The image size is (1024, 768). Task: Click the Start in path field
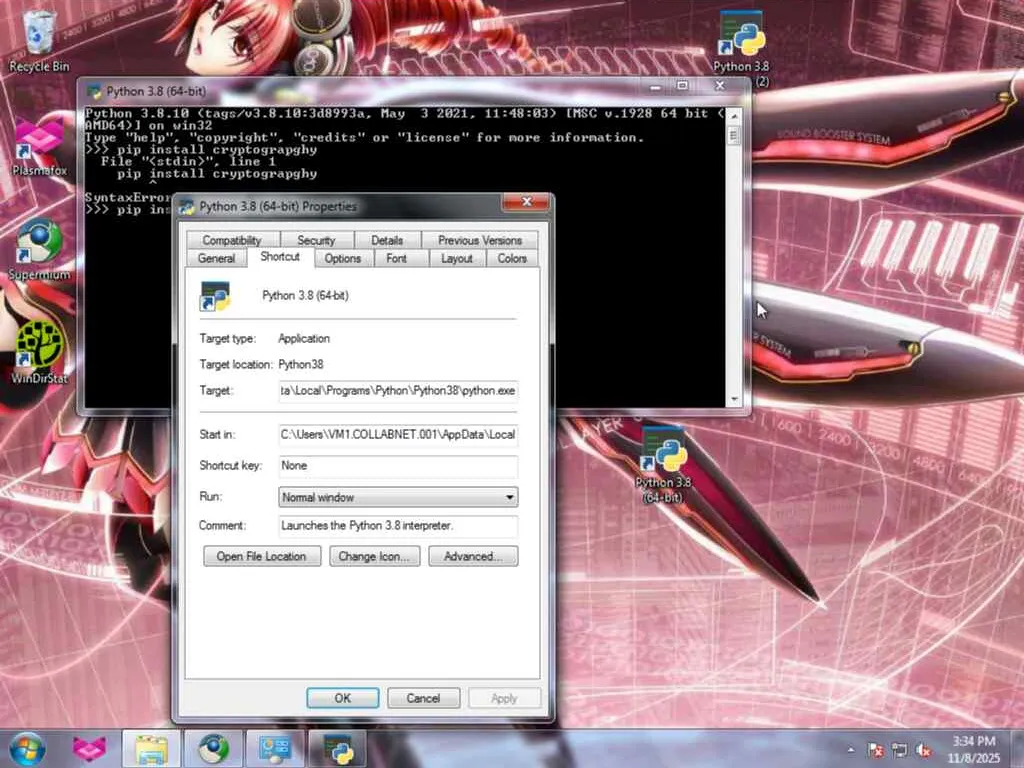398,434
